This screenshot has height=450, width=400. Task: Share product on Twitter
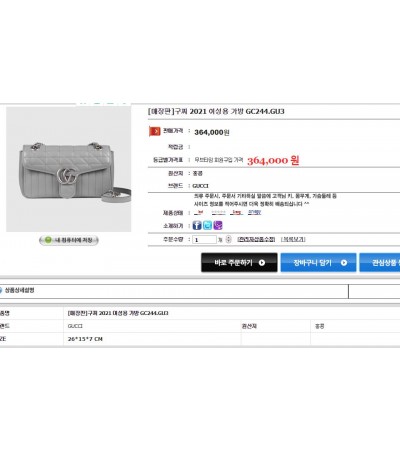coord(207,226)
